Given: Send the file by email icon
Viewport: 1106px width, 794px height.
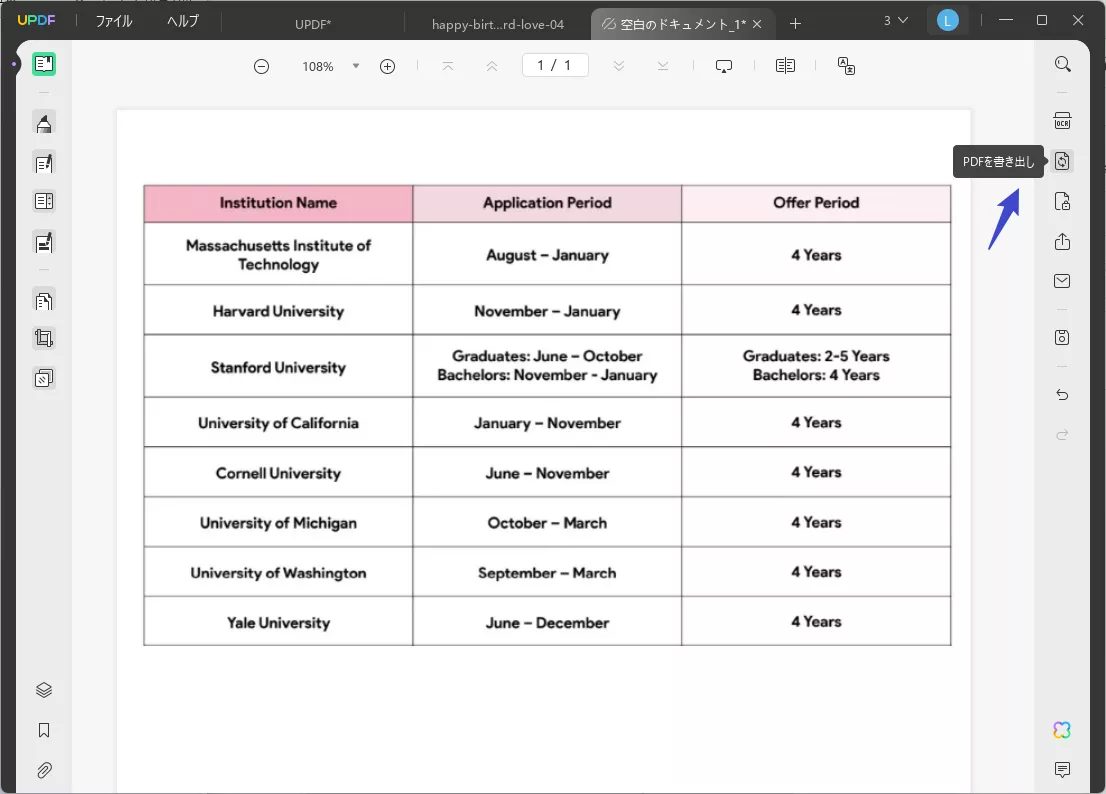Looking at the screenshot, I should tap(1062, 281).
